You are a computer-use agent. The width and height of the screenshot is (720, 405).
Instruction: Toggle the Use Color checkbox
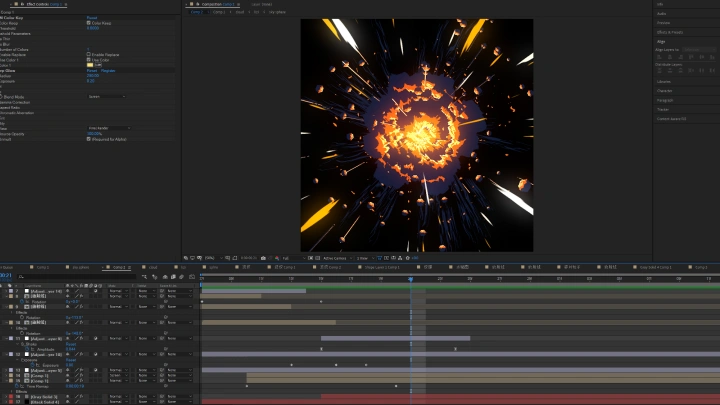click(89, 59)
